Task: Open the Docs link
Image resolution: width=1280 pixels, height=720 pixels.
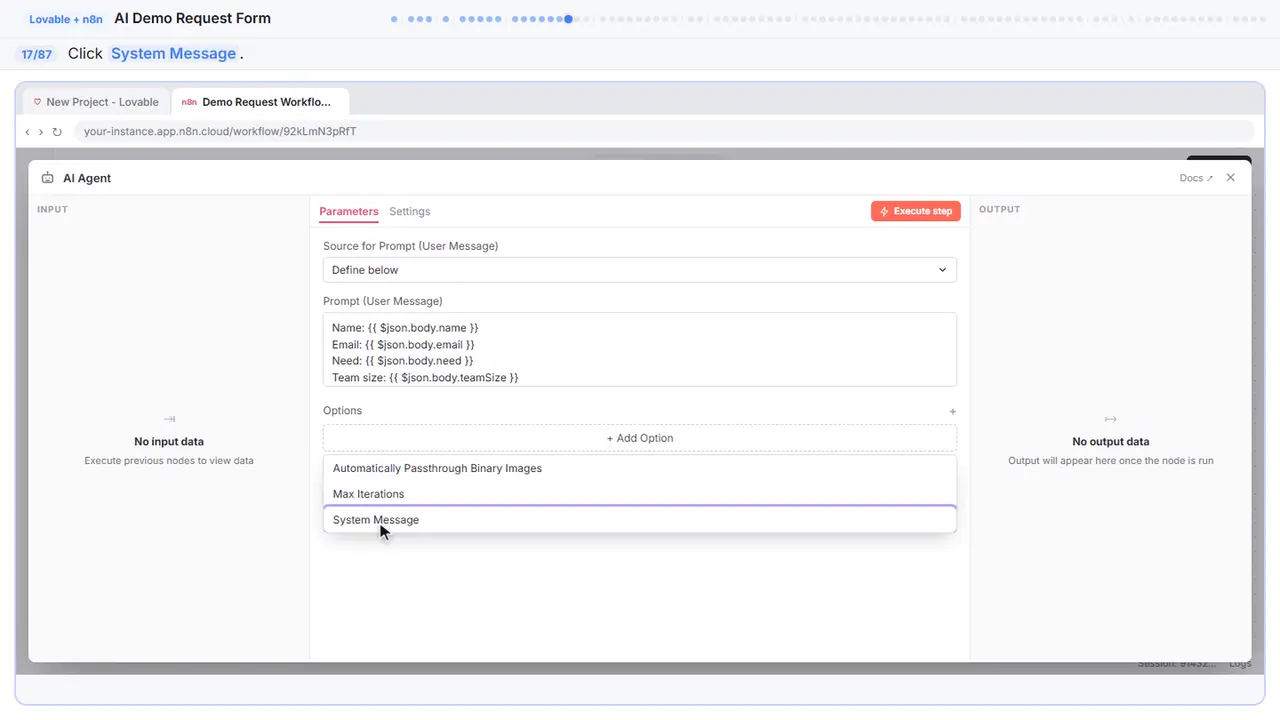Action: pos(1196,178)
